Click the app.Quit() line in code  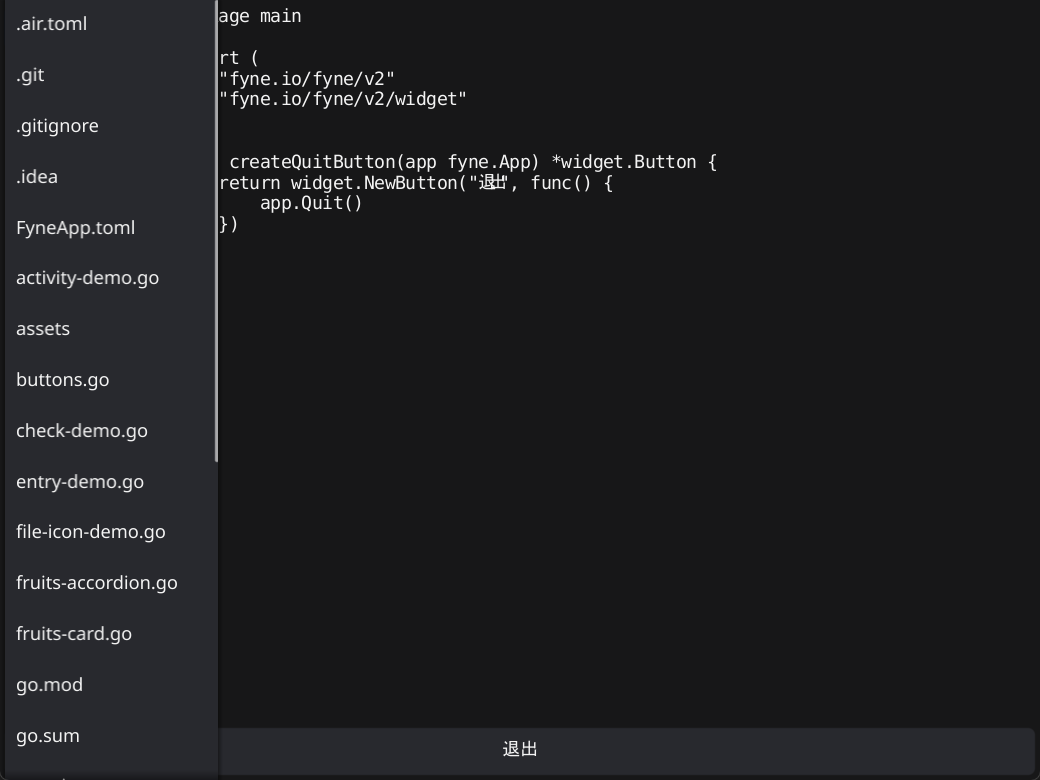(311, 204)
